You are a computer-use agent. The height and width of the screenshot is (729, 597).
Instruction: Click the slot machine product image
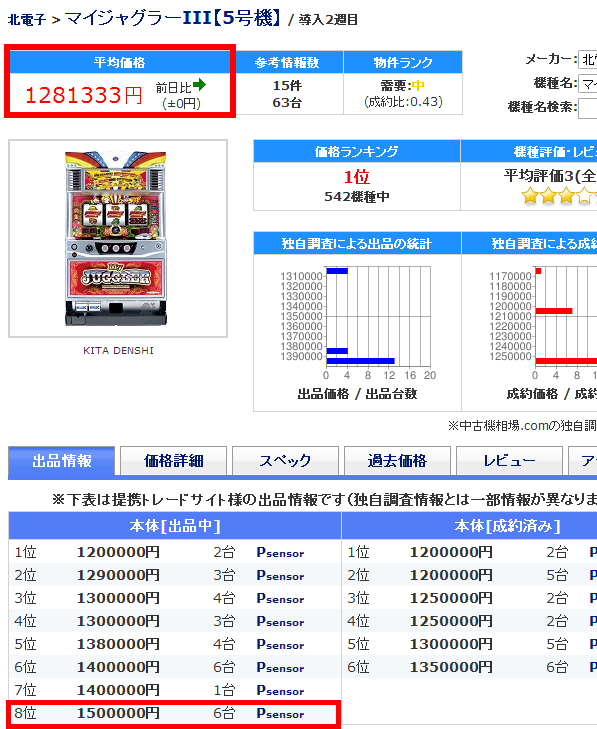click(116, 238)
